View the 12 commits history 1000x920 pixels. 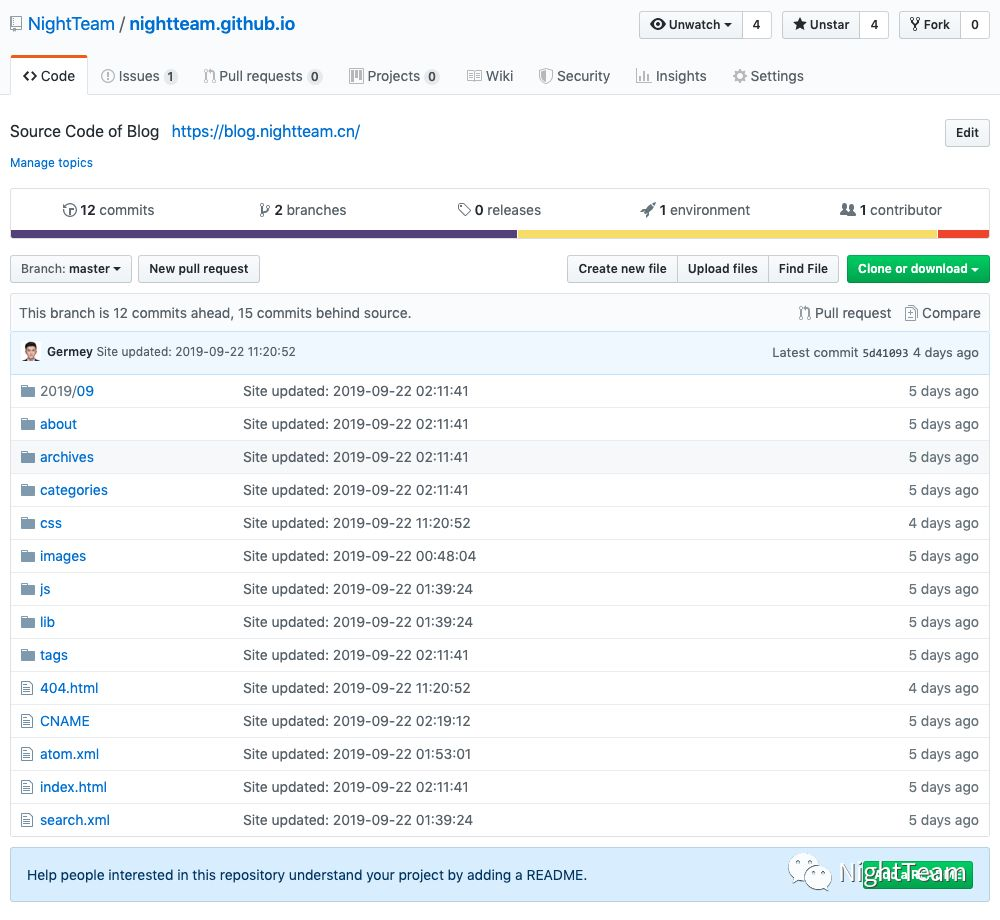point(108,210)
